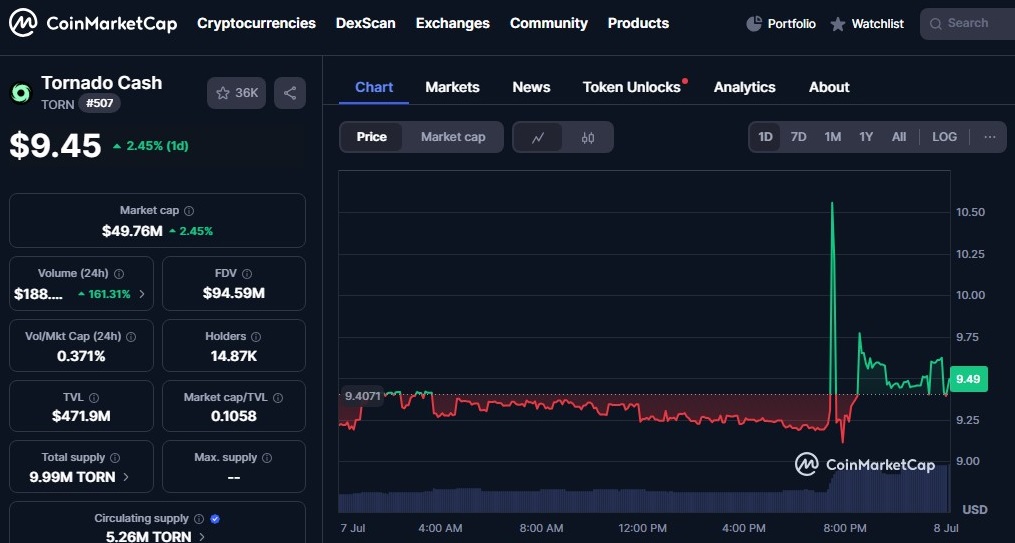Click the search magnifier icon
This screenshot has height=543, width=1015.
(x=935, y=24)
